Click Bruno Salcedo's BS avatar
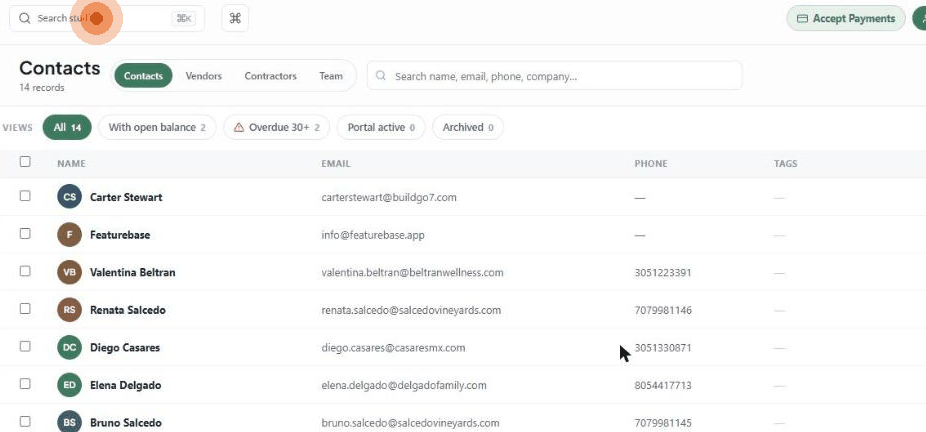Image resolution: width=926 pixels, height=432 pixels. [x=70, y=423]
